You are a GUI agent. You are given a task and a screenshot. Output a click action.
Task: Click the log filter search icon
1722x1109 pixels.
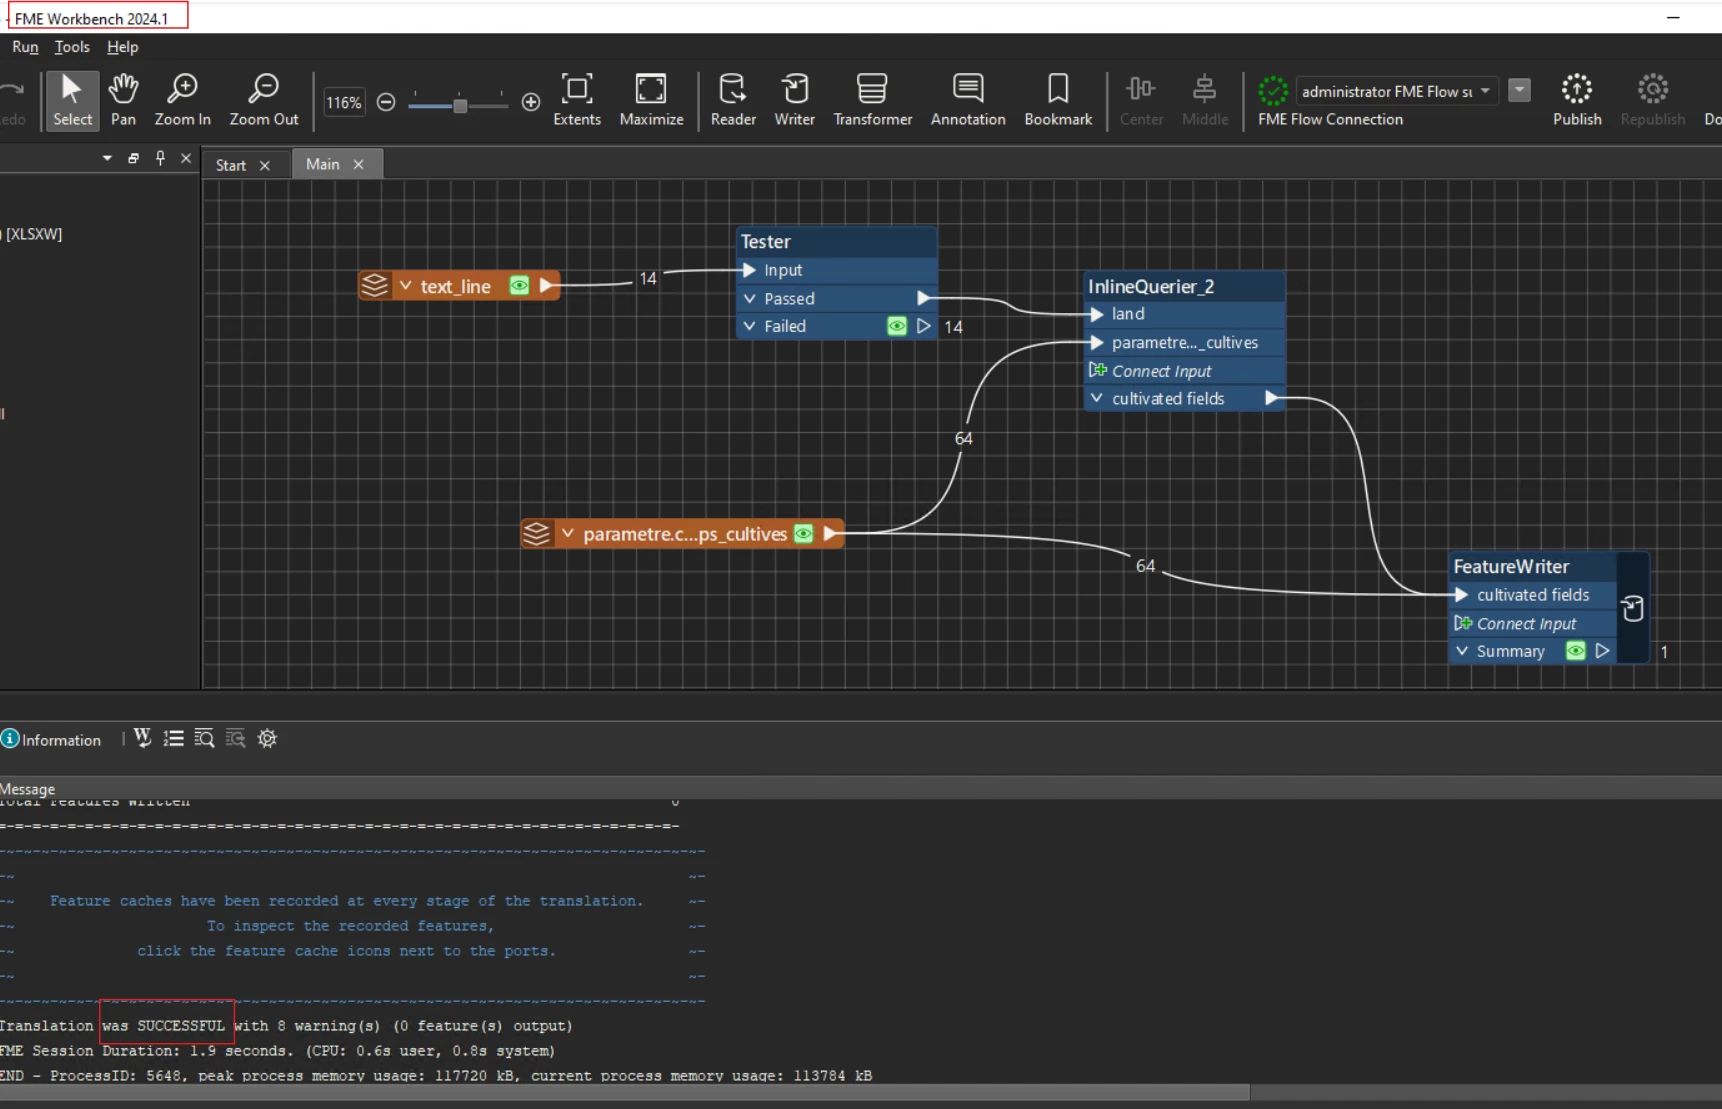[x=236, y=738]
